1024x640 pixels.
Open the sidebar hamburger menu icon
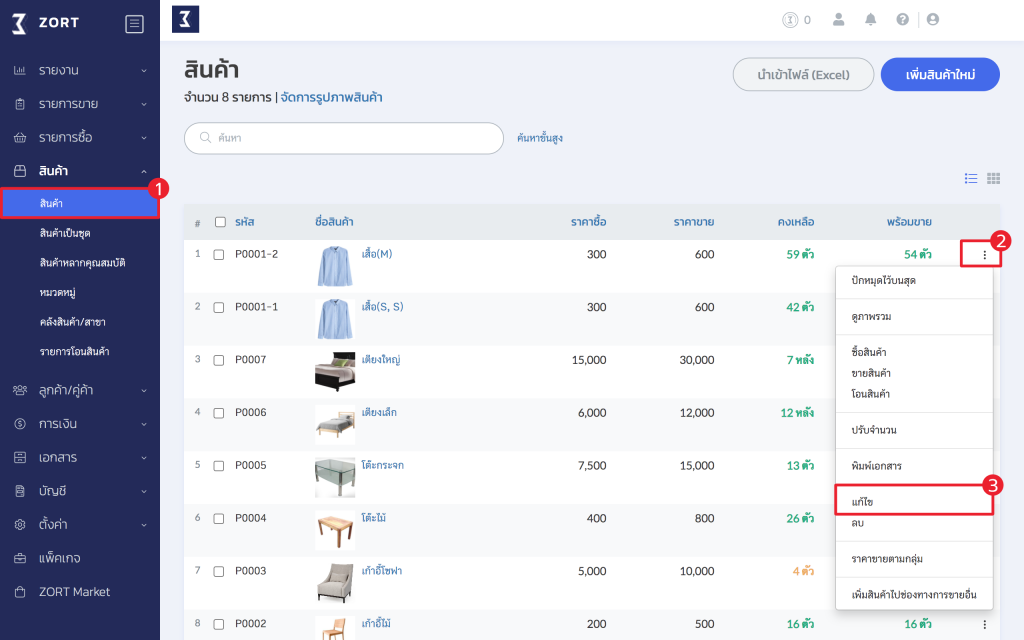[134, 23]
